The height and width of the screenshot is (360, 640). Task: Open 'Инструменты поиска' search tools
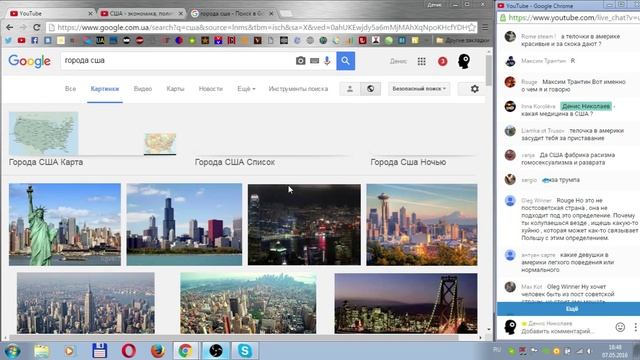pos(298,89)
